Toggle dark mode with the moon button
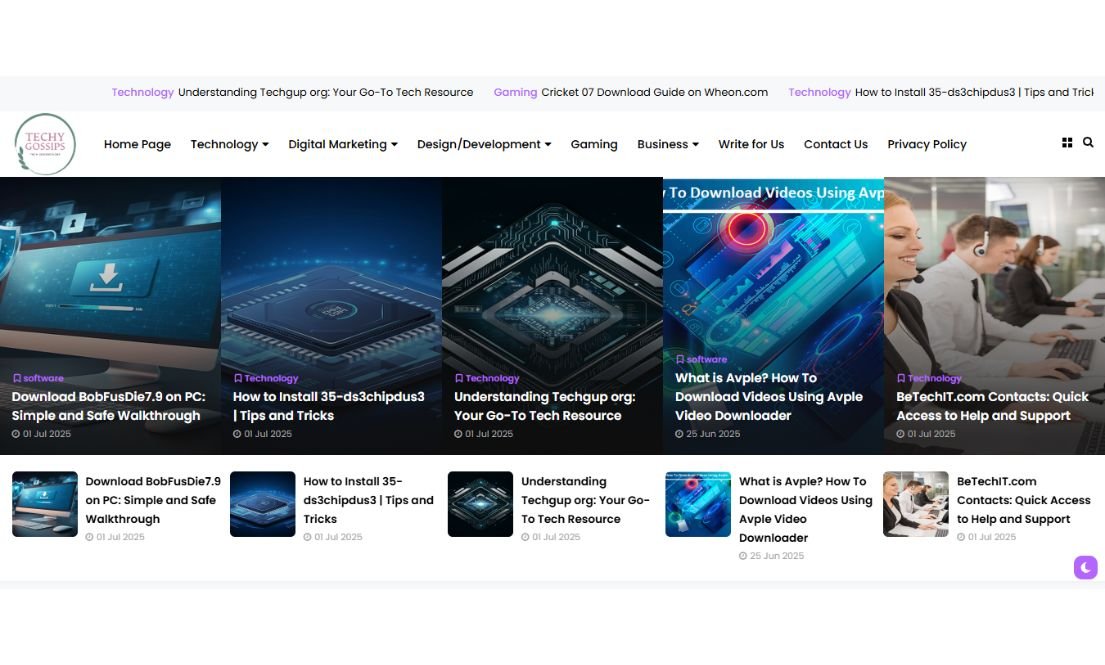The width and height of the screenshot is (1105, 665). pyautogui.click(x=1085, y=567)
